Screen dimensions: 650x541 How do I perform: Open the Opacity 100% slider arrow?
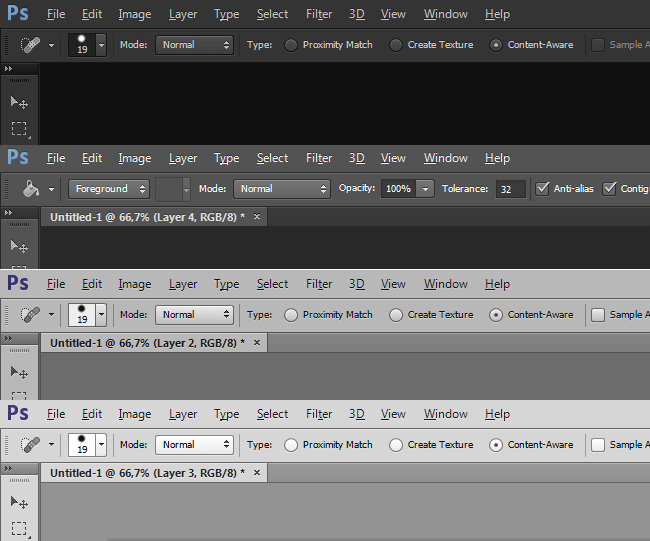coord(425,189)
